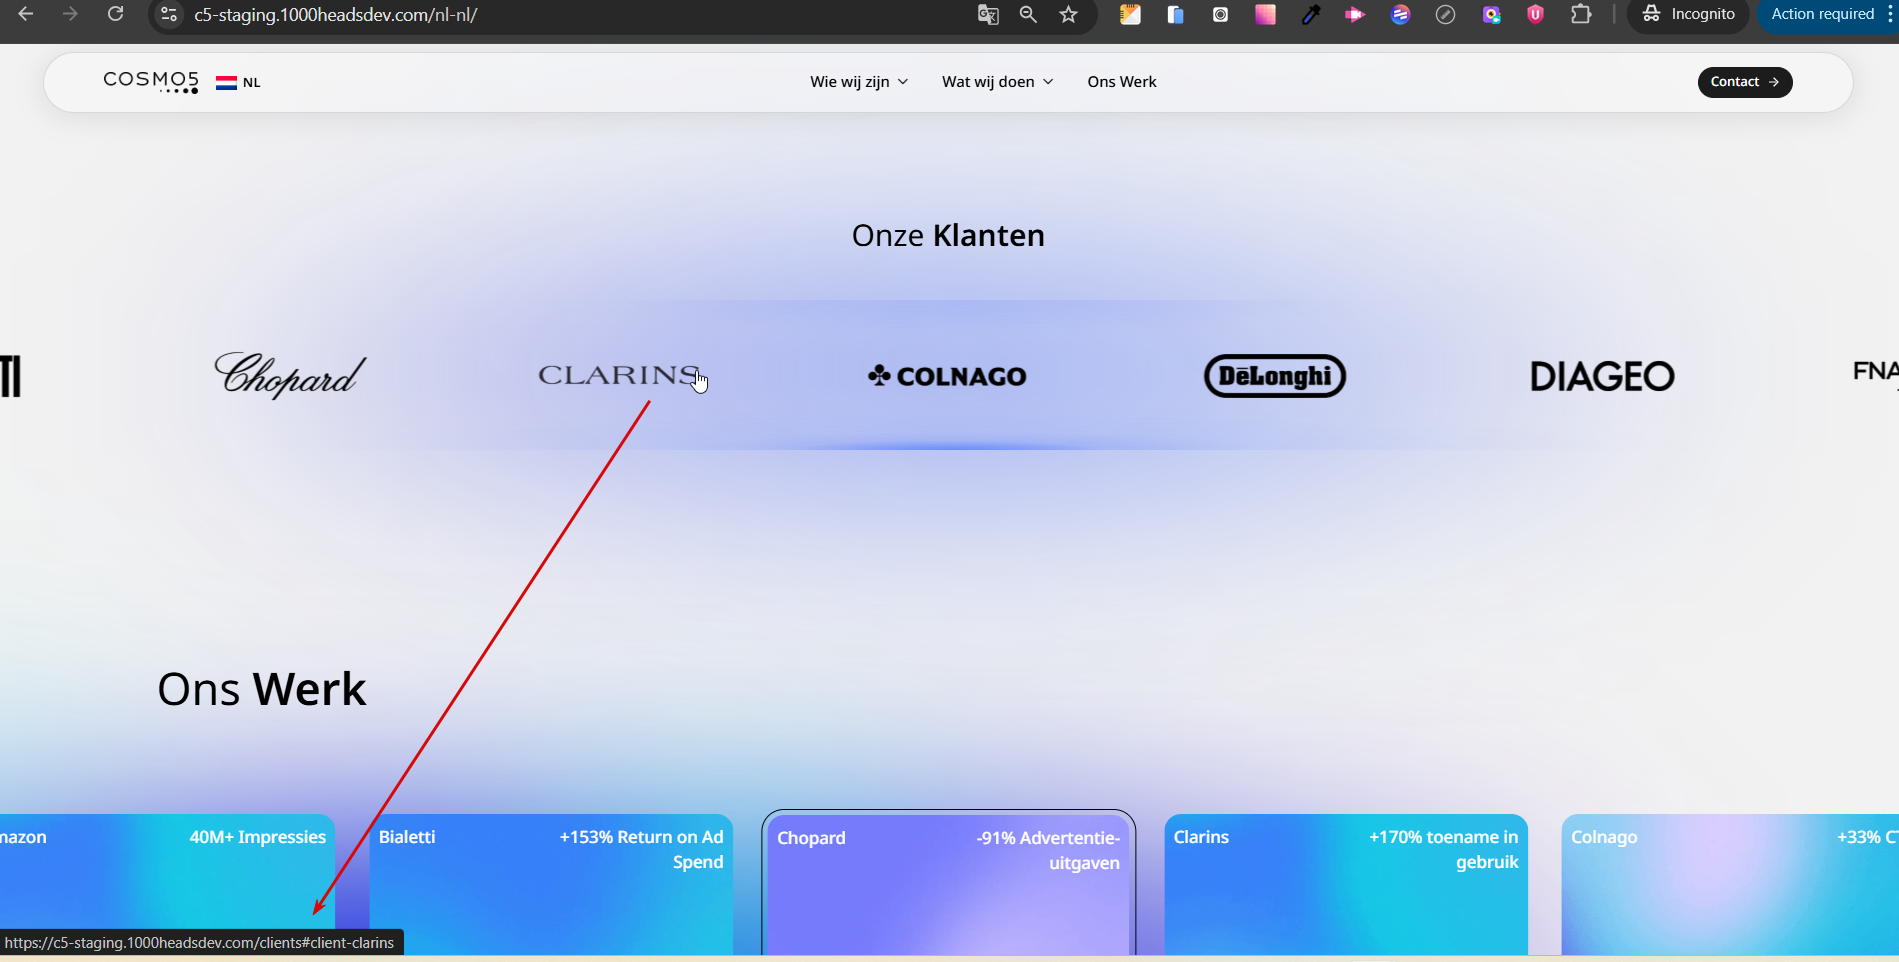
Task: Open the pink gradient square extension
Action: point(1265,15)
